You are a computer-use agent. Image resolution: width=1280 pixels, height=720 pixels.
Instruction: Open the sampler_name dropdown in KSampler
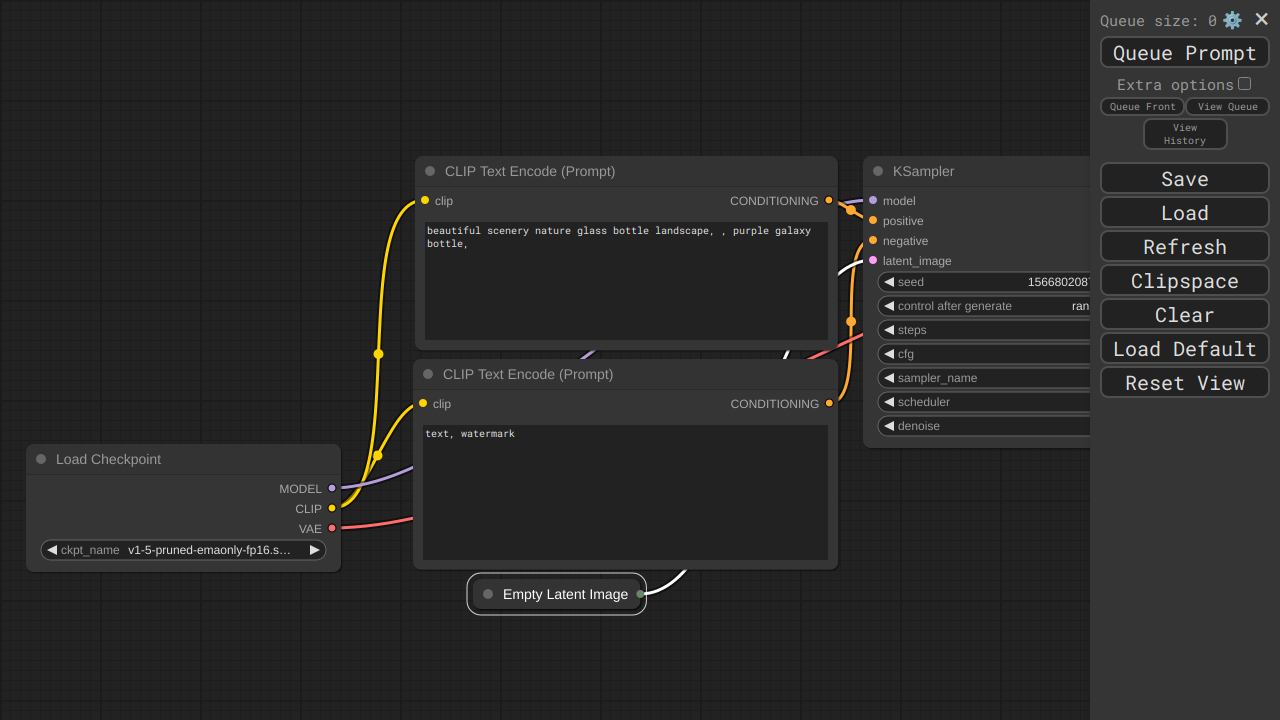pos(985,378)
